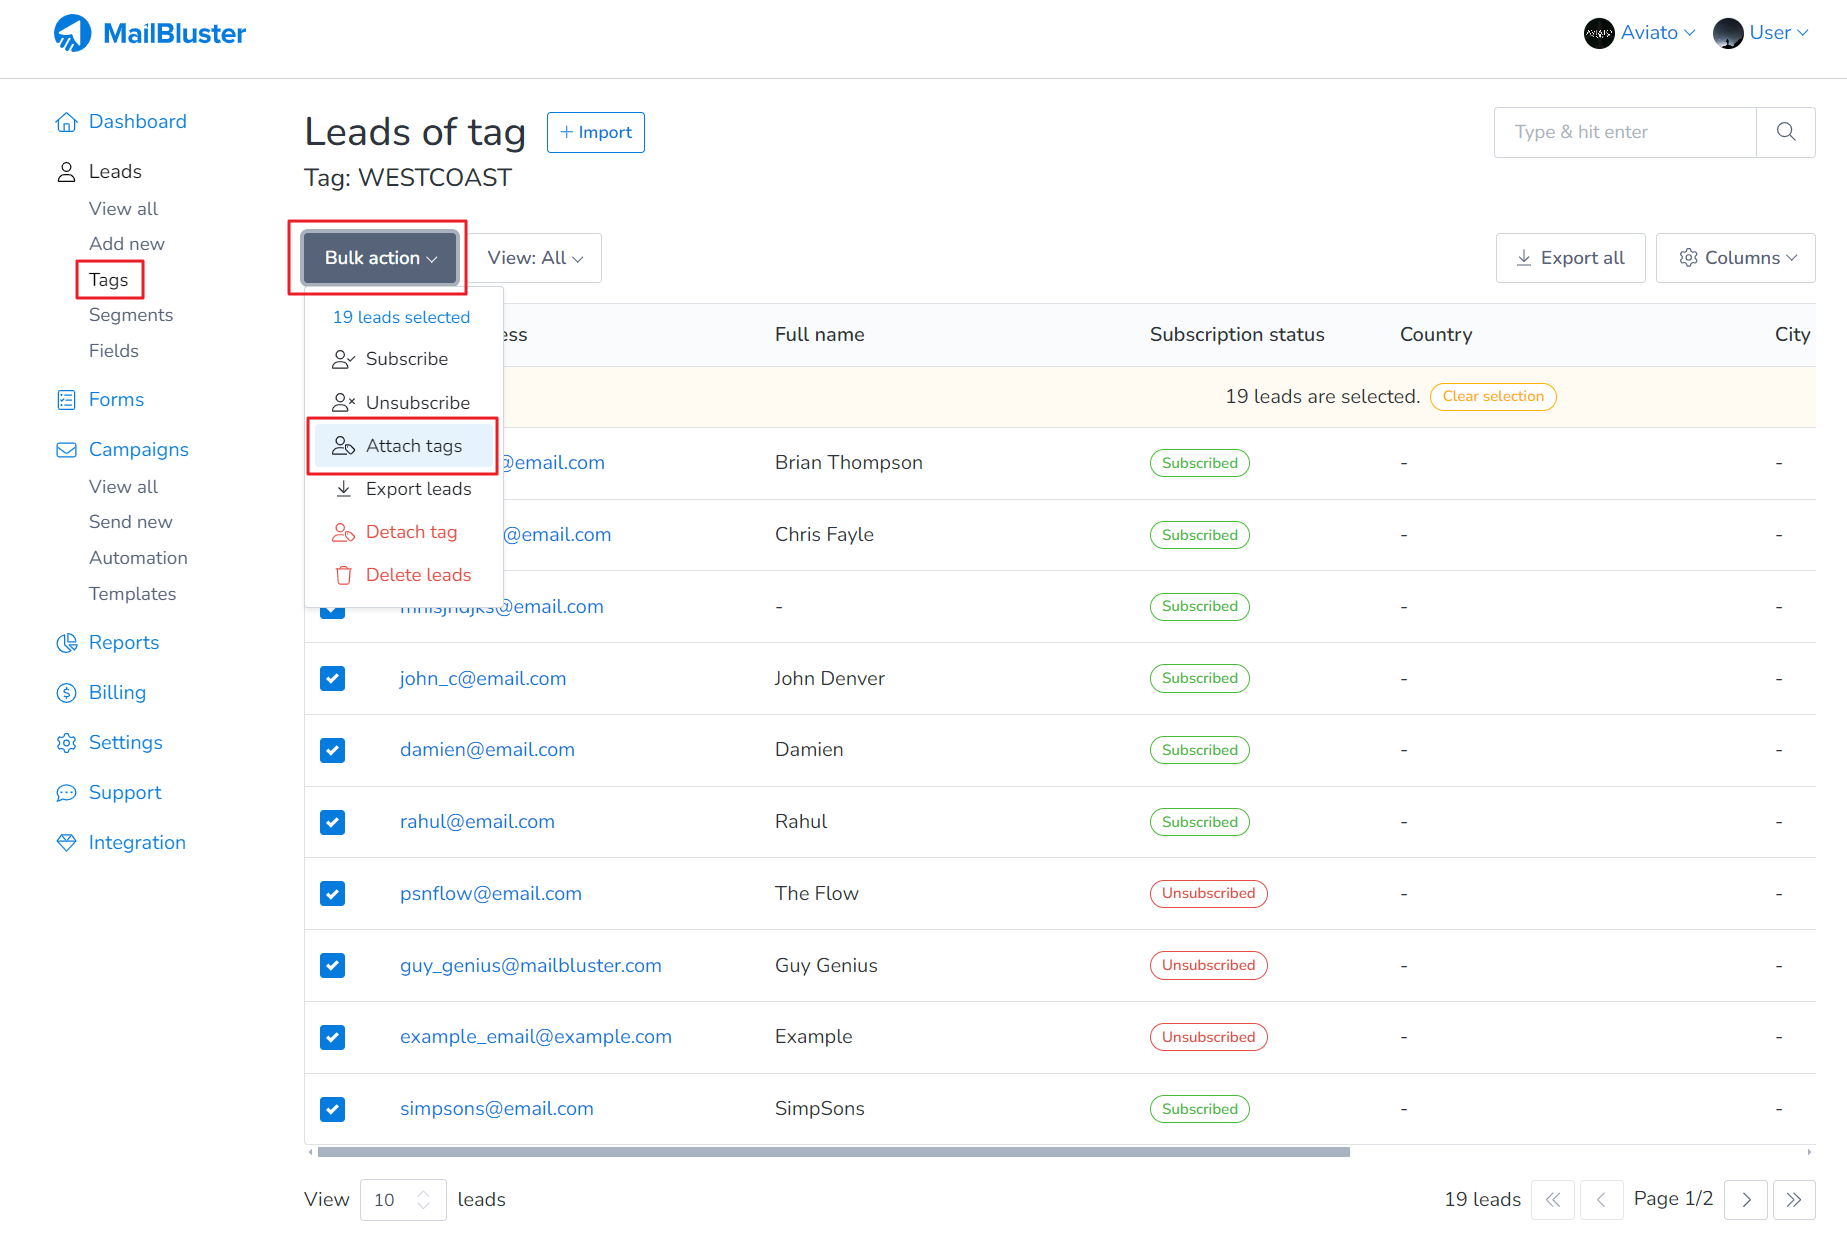
Task: Open the Columns dropdown
Action: [1736, 258]
